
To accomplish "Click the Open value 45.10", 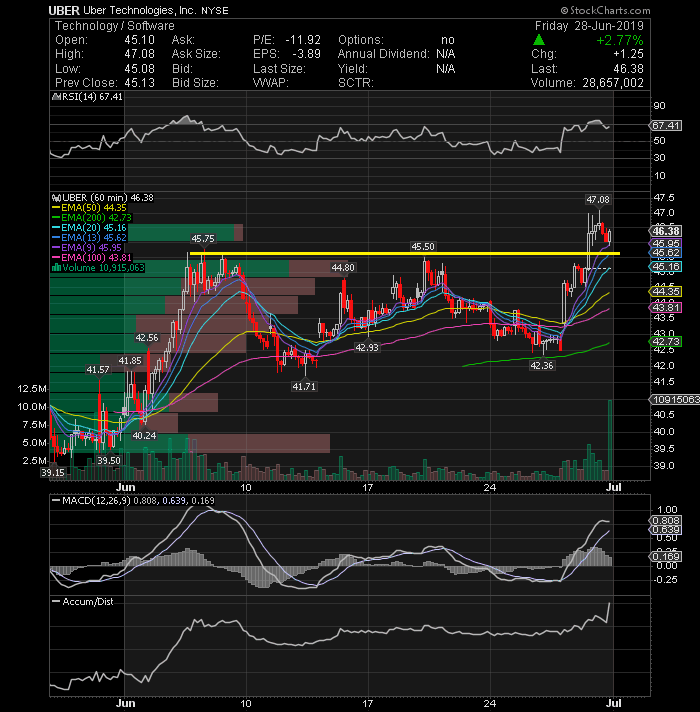I will click(x=139, y=40).
